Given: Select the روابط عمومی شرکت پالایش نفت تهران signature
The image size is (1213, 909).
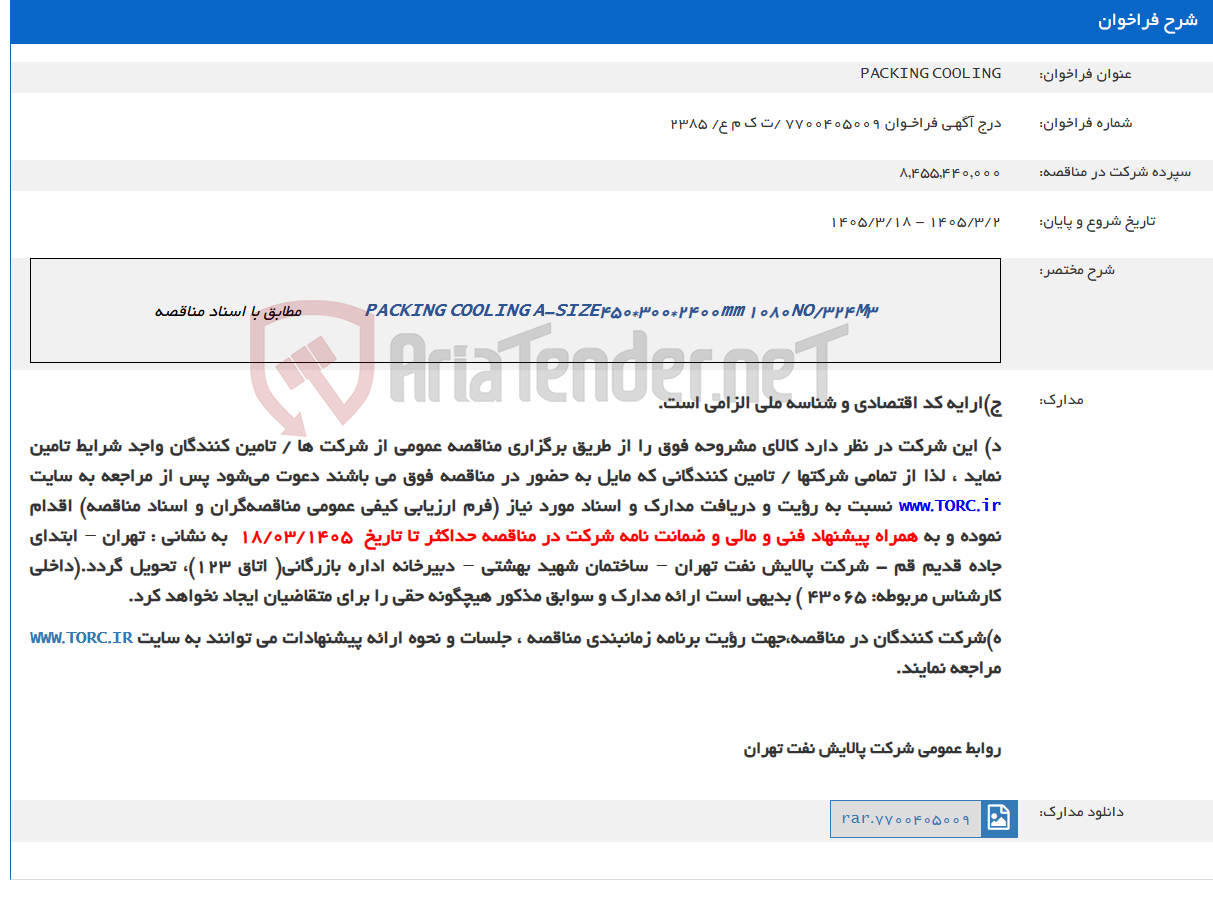Looking at the screenshot, I should [x=872, y=749].
